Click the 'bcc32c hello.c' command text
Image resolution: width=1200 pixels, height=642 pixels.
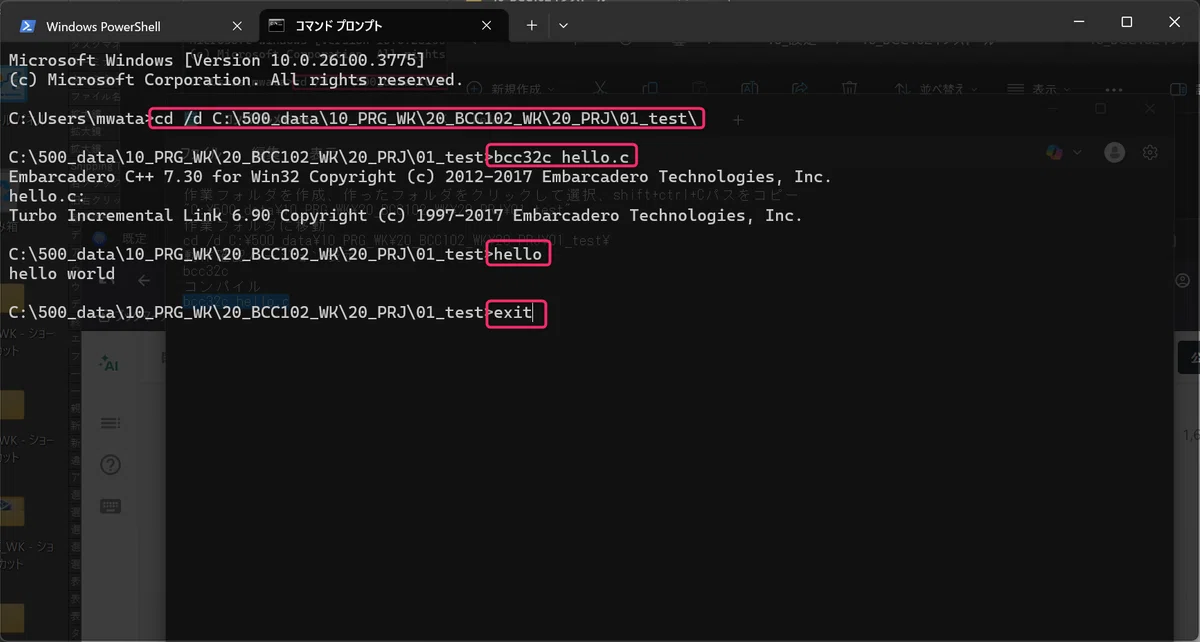561,157
